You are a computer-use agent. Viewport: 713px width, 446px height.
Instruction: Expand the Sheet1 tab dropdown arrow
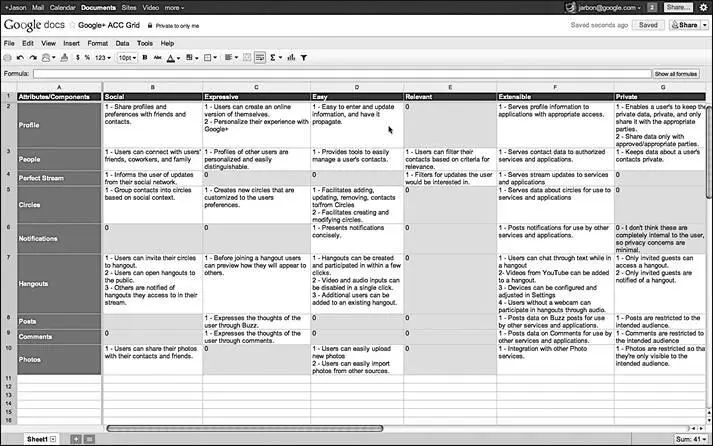tap(52, 439)
